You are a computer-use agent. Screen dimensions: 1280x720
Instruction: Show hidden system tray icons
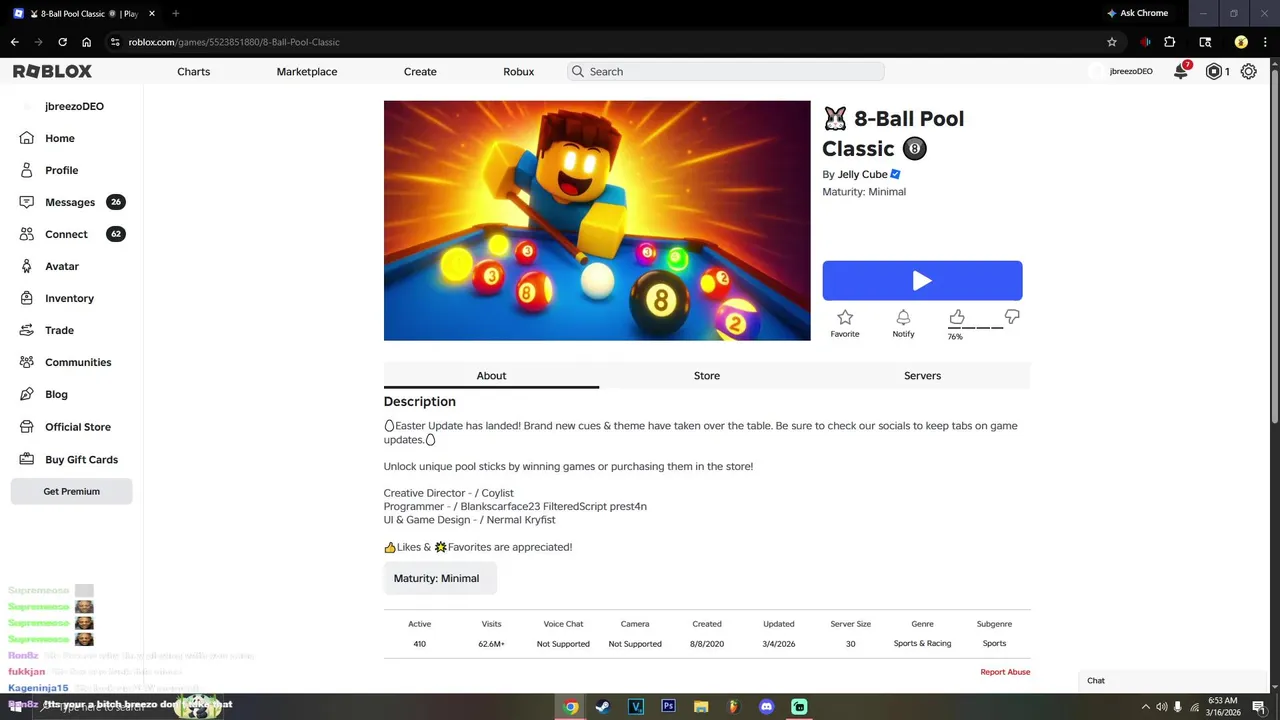click(x=1145, y=706)
